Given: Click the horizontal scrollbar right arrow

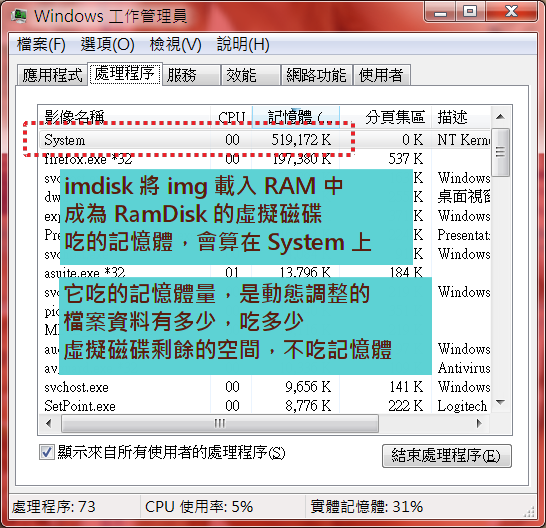Looking at the screenshot, I should [479, 424].
